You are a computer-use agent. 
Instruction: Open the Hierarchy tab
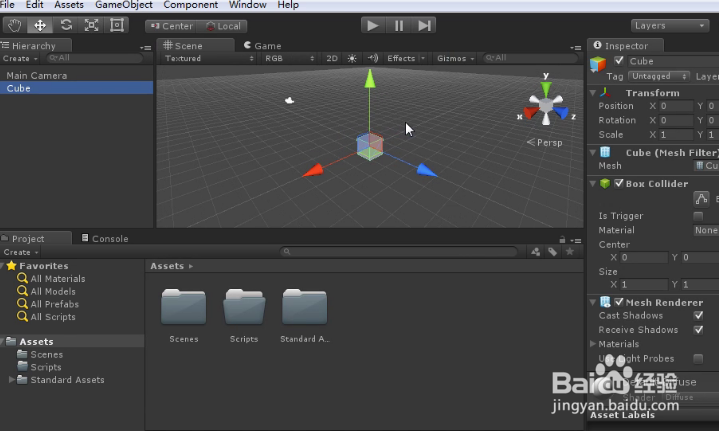click(36, 45)
